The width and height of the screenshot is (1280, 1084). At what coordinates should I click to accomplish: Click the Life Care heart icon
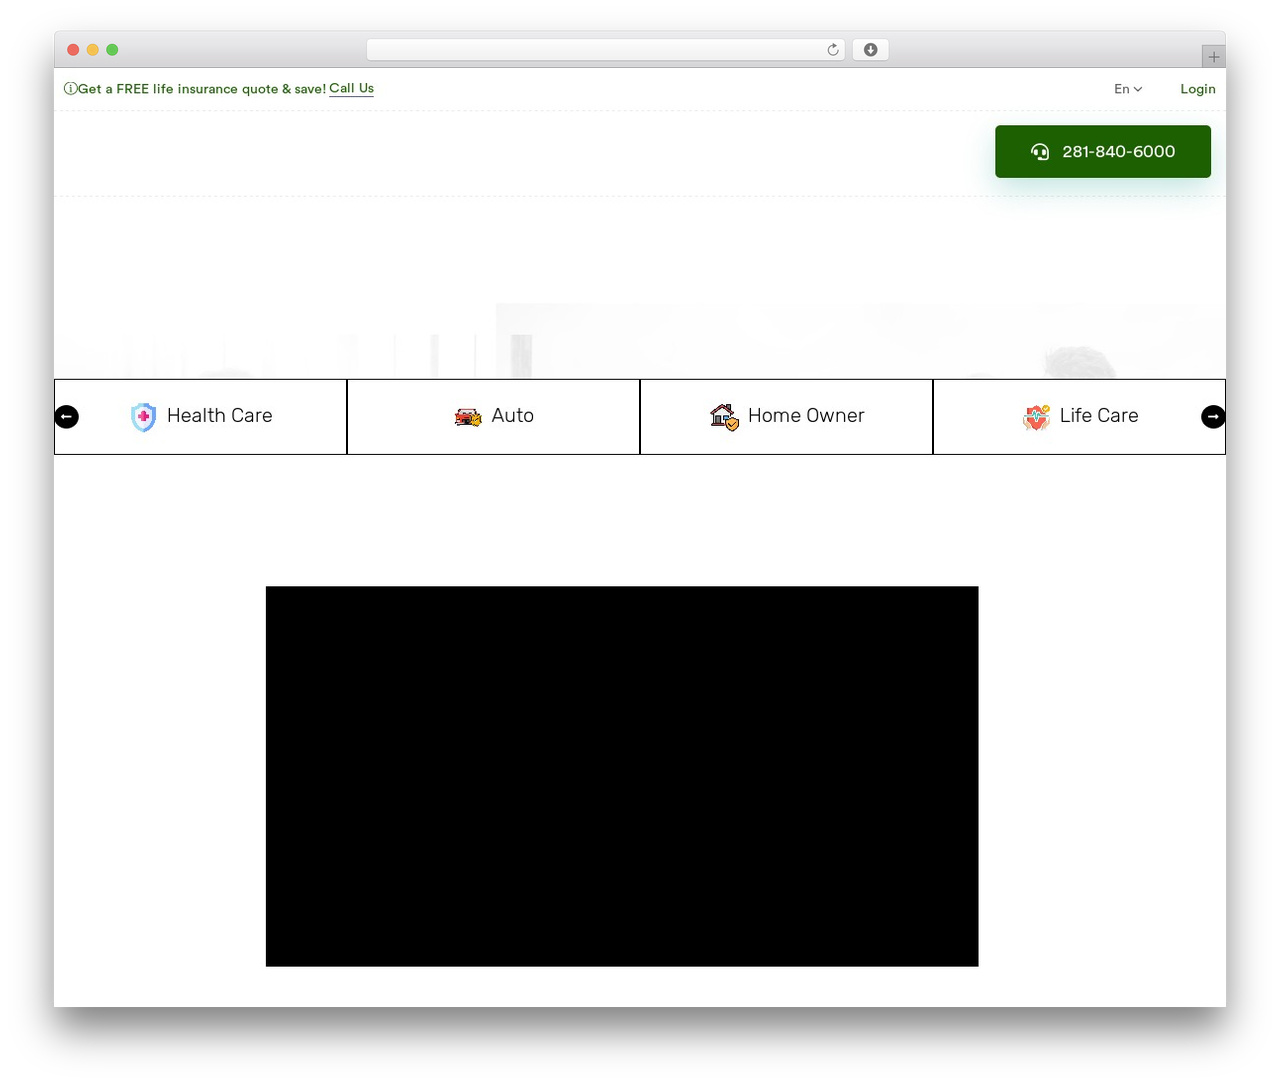pos(1037,417)
